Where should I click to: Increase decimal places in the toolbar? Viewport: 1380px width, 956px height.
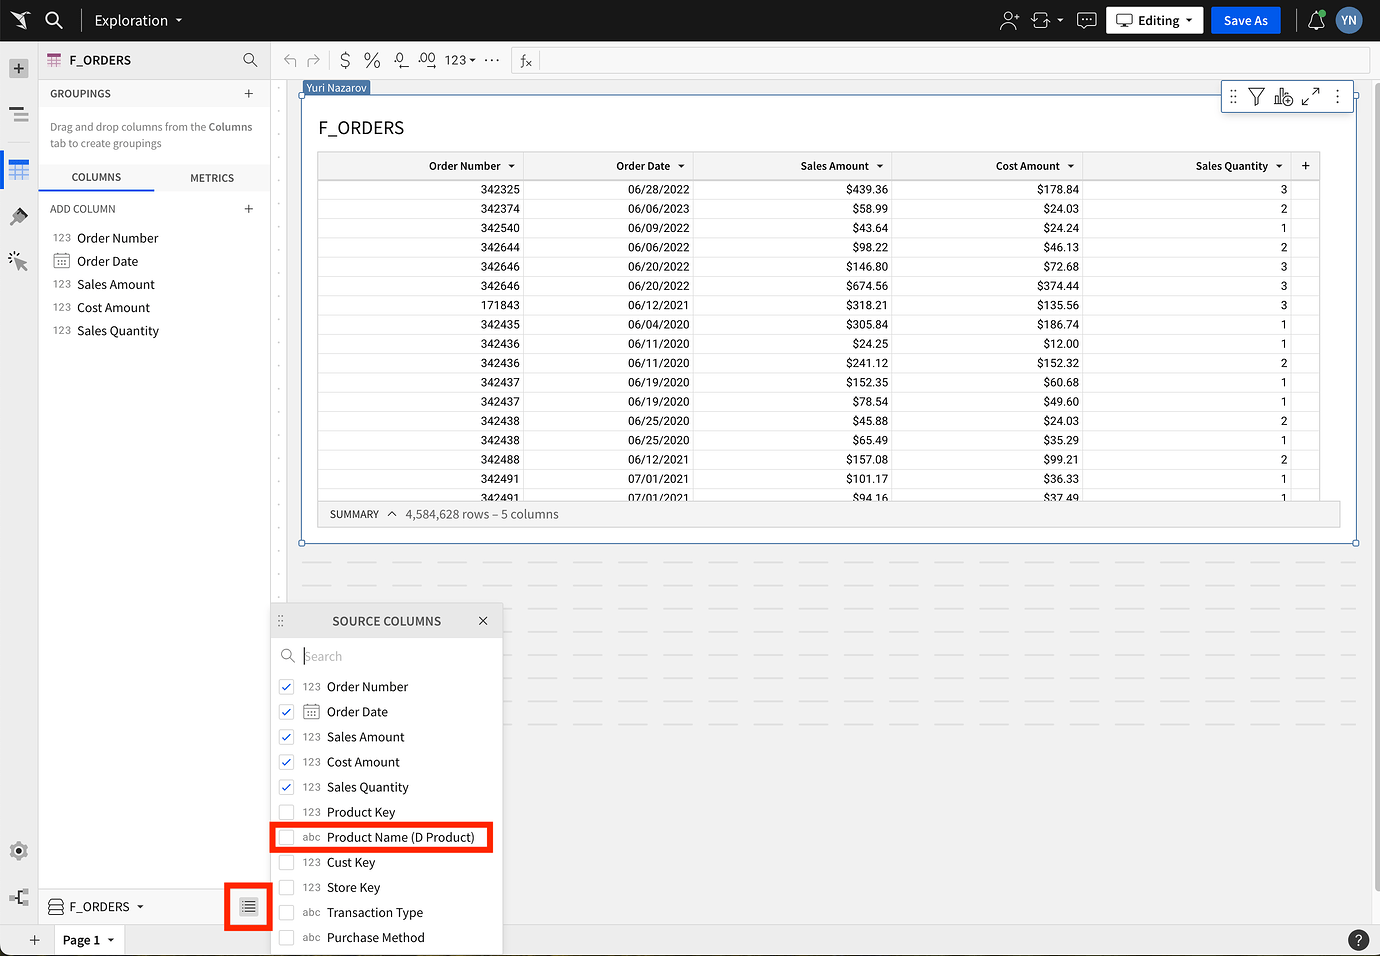coord(426,59)
